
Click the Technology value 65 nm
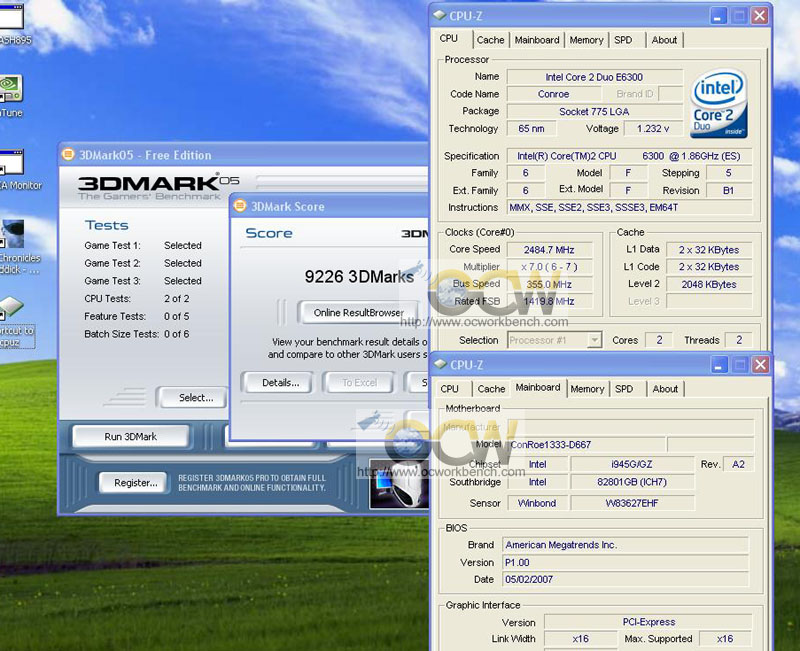coord(531,129)
